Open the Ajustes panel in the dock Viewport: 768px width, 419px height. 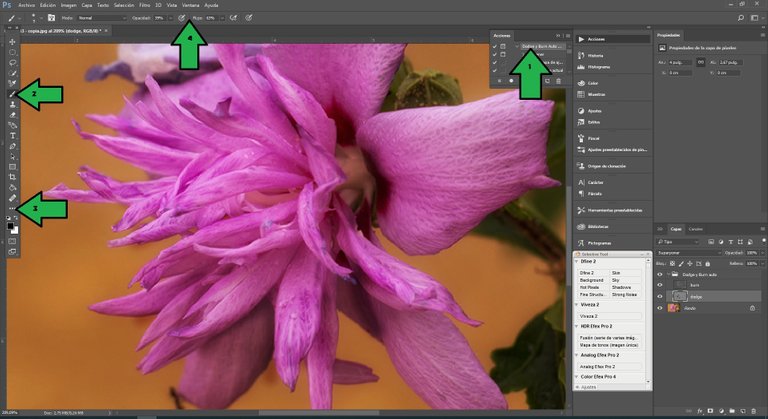click(595, 111)
